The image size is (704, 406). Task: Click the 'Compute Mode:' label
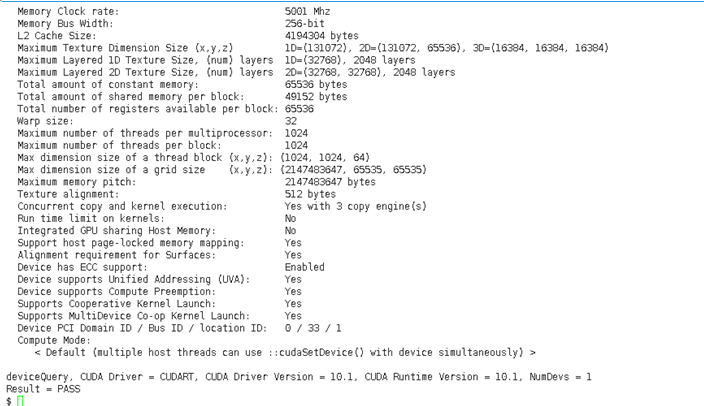[50, 340]
